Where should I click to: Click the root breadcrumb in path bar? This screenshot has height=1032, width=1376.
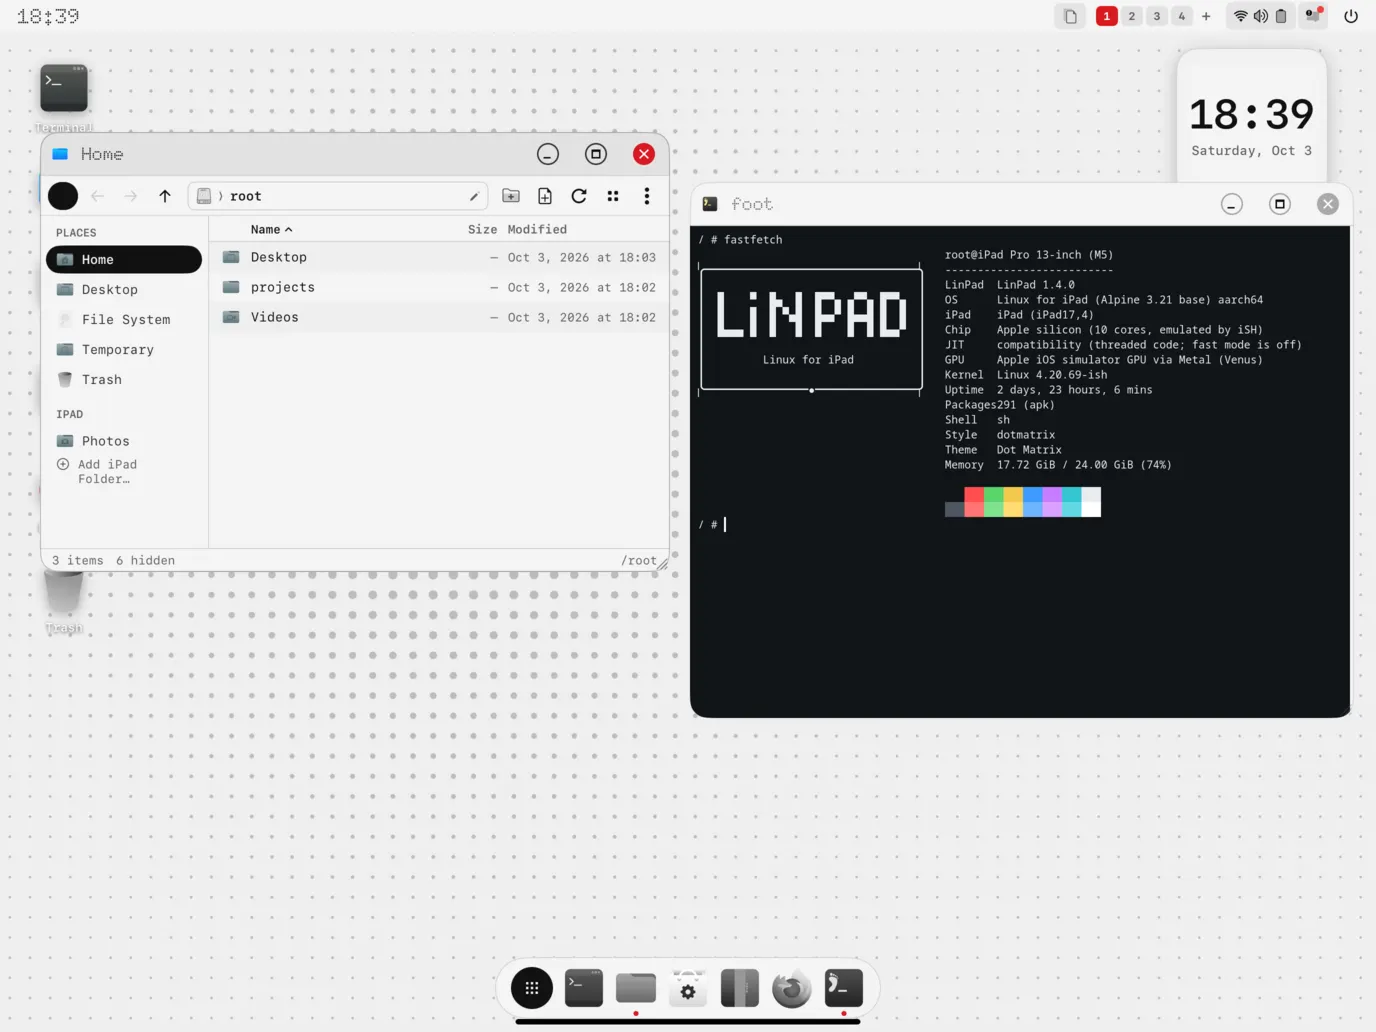point(246,196)
